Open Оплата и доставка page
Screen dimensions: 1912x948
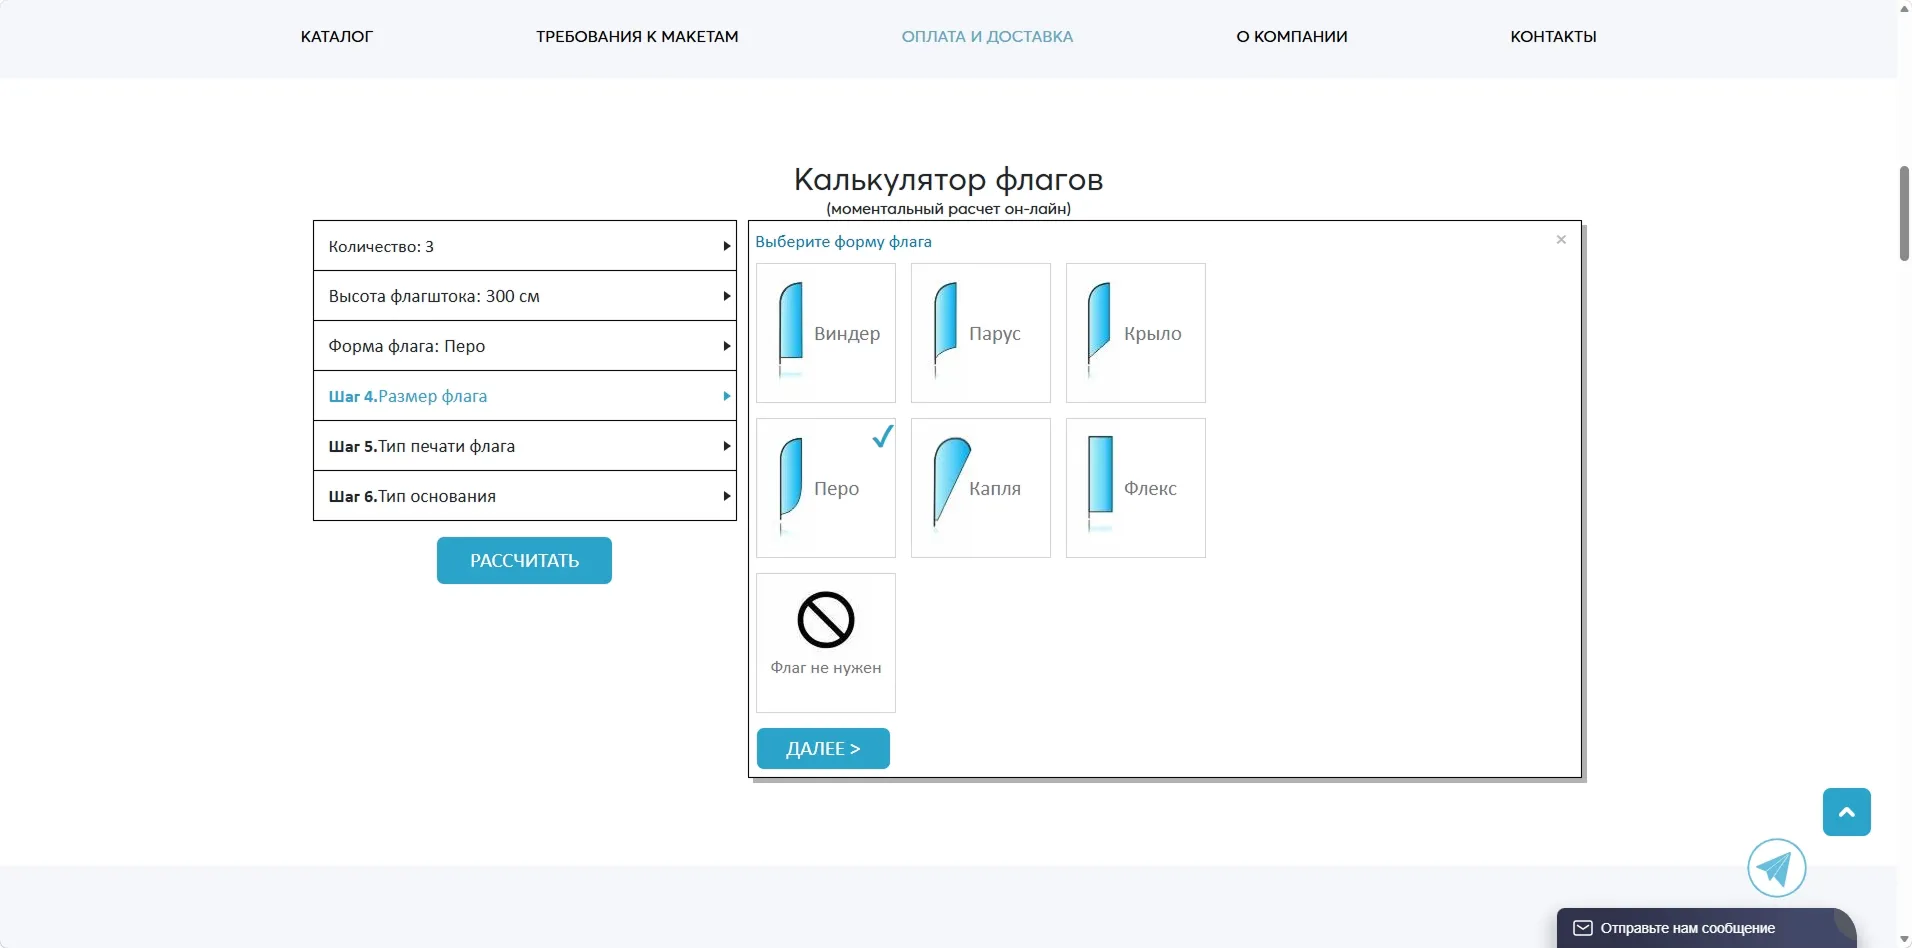click(987, 37)
